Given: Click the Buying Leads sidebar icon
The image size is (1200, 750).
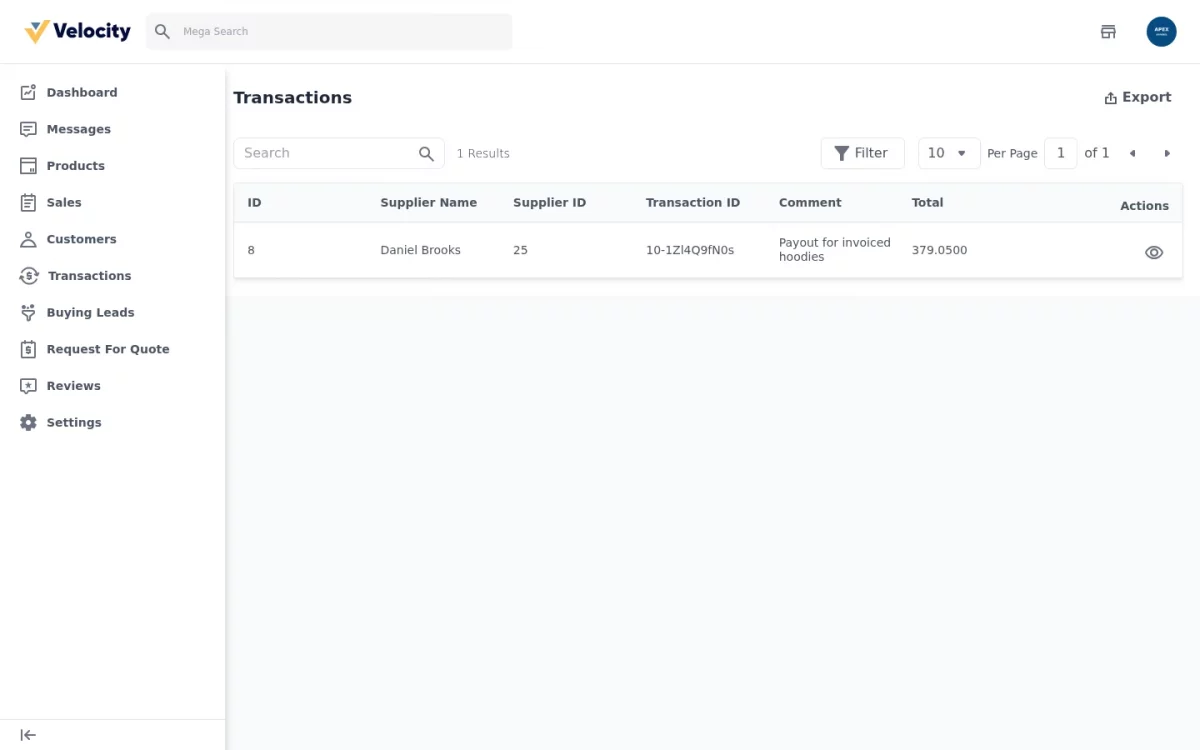Looking at the screenshot, I should [28, 312].
